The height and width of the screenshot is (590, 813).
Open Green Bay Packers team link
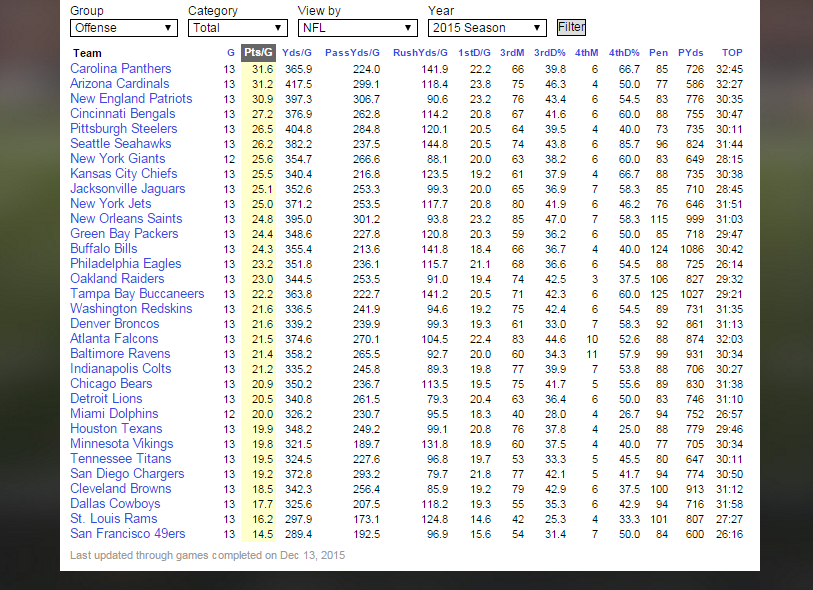coord(124,234)
